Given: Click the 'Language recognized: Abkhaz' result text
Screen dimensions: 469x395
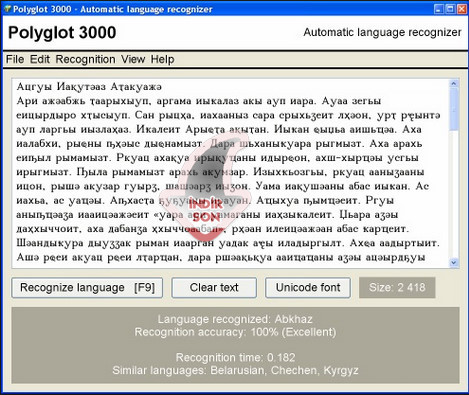Looking at the screenshot, I should tap(235, 319).
